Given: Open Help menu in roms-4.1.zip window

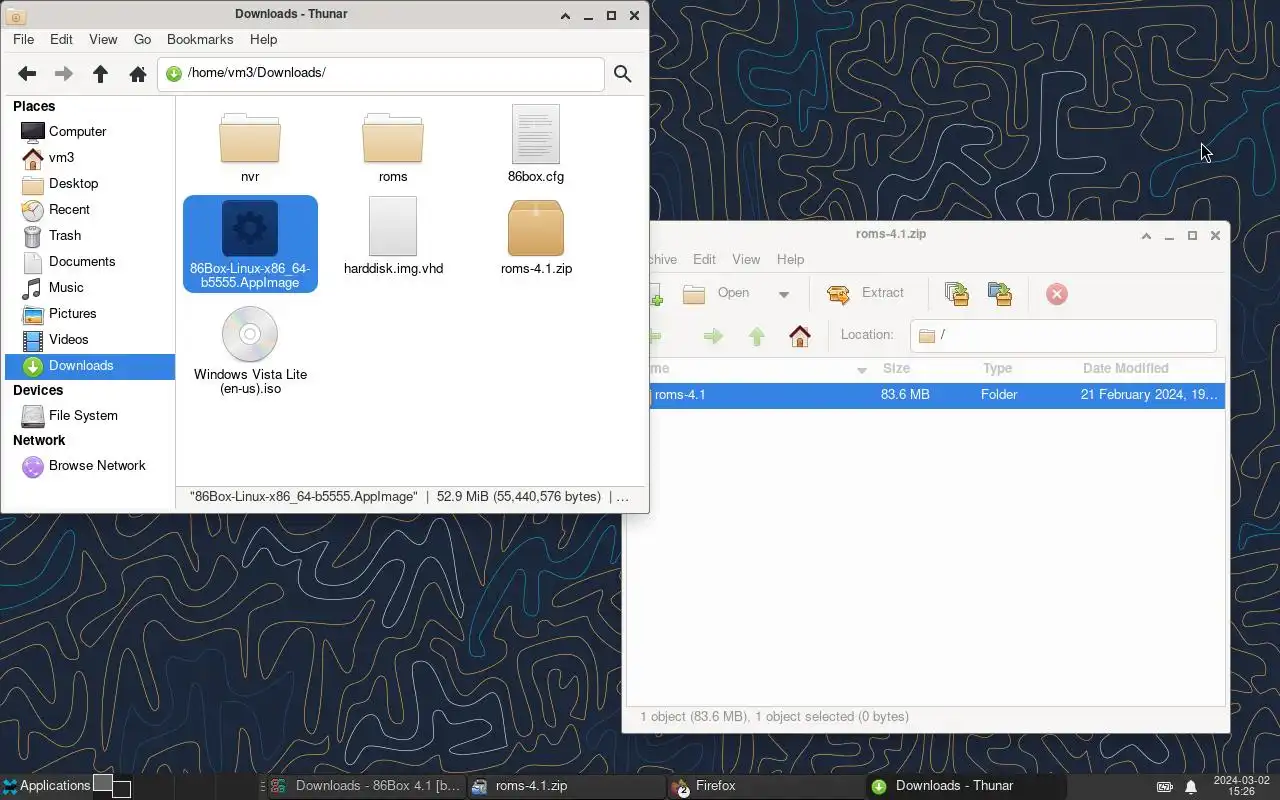Looking at the screenshot, I should tap(790, 259).
